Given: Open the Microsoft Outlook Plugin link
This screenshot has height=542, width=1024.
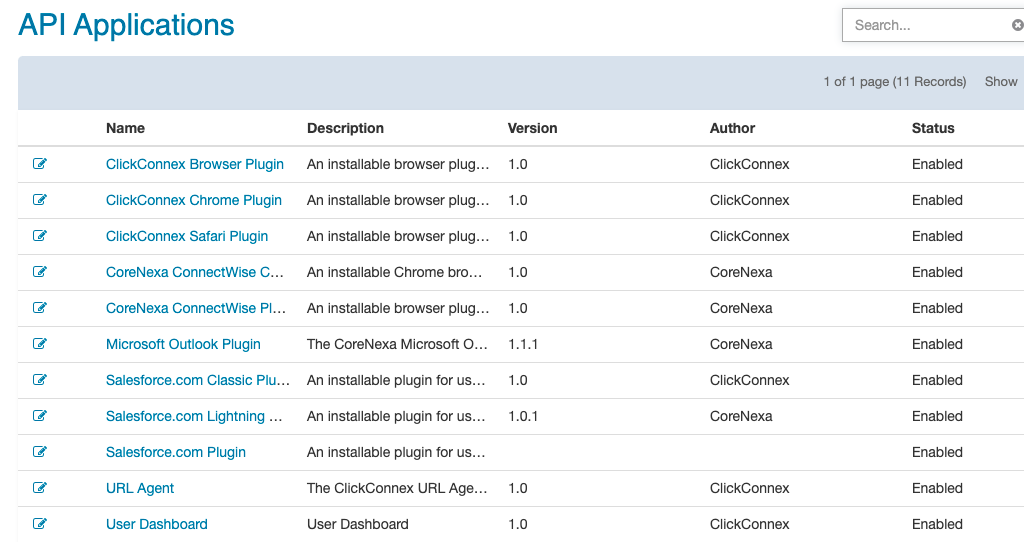Looking at the screenshot, I should pos(183,344).
